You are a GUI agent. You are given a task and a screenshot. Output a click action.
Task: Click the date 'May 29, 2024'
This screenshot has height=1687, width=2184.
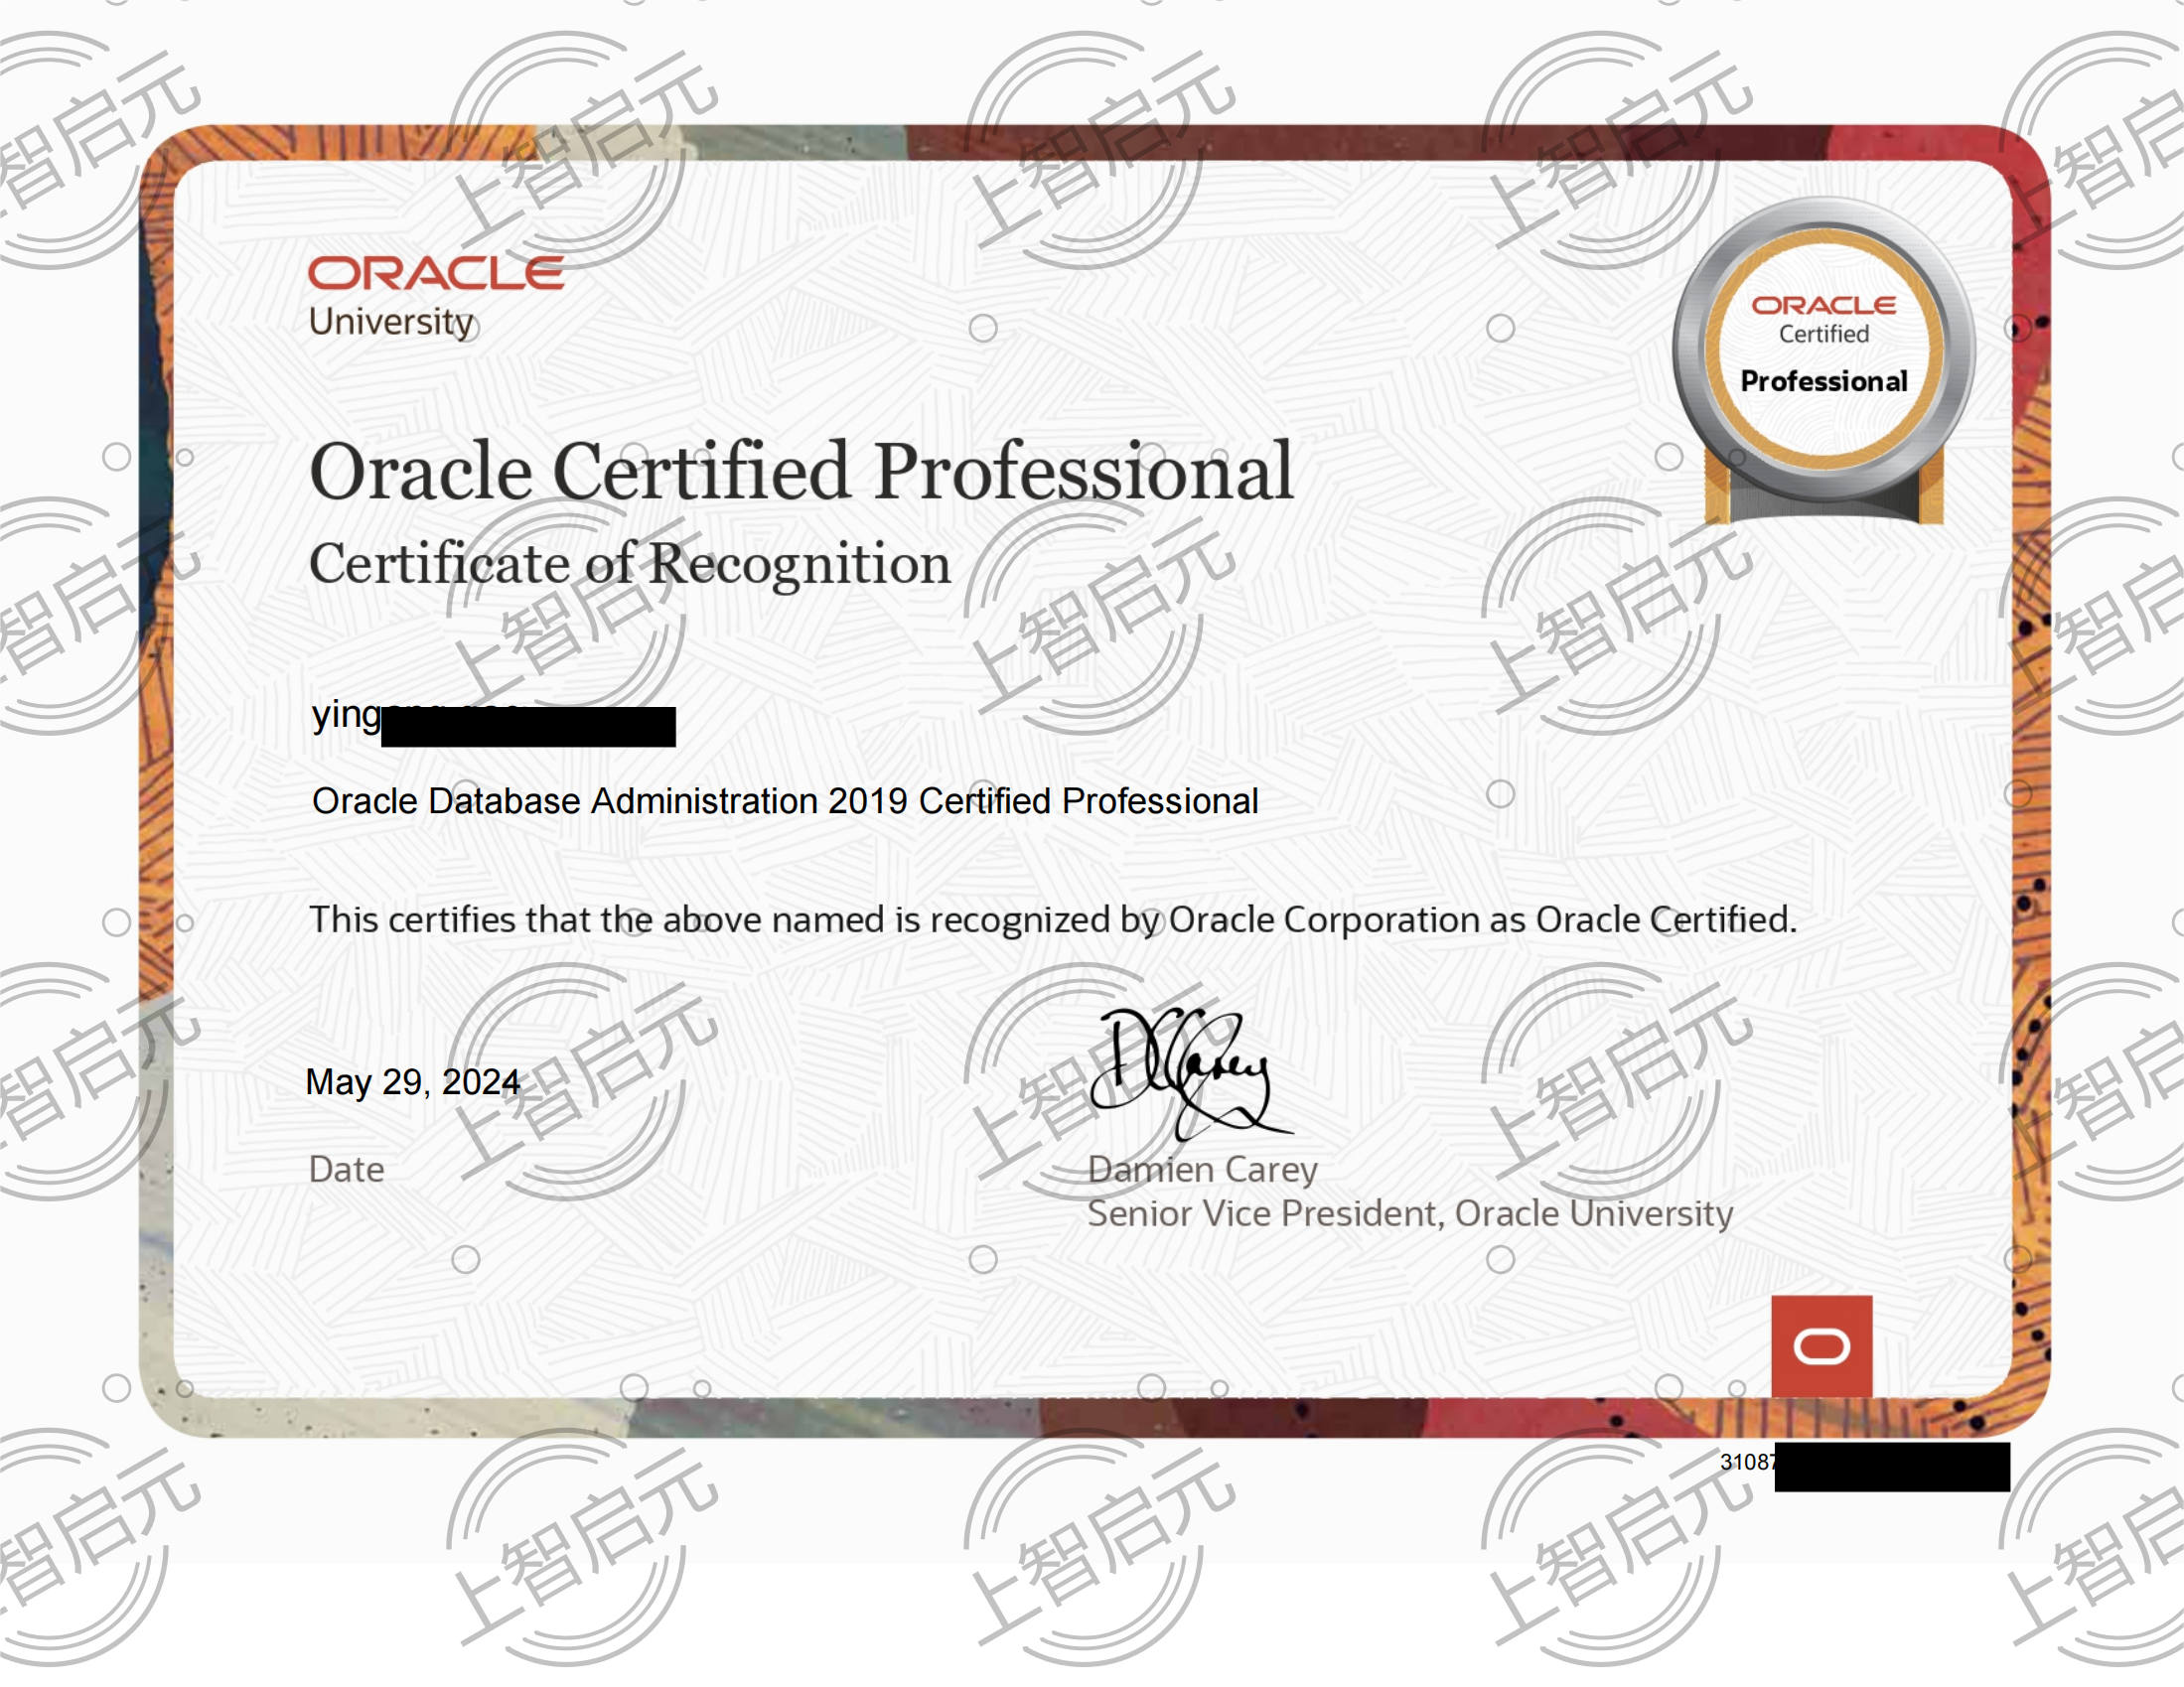(x=413, y=1082)
